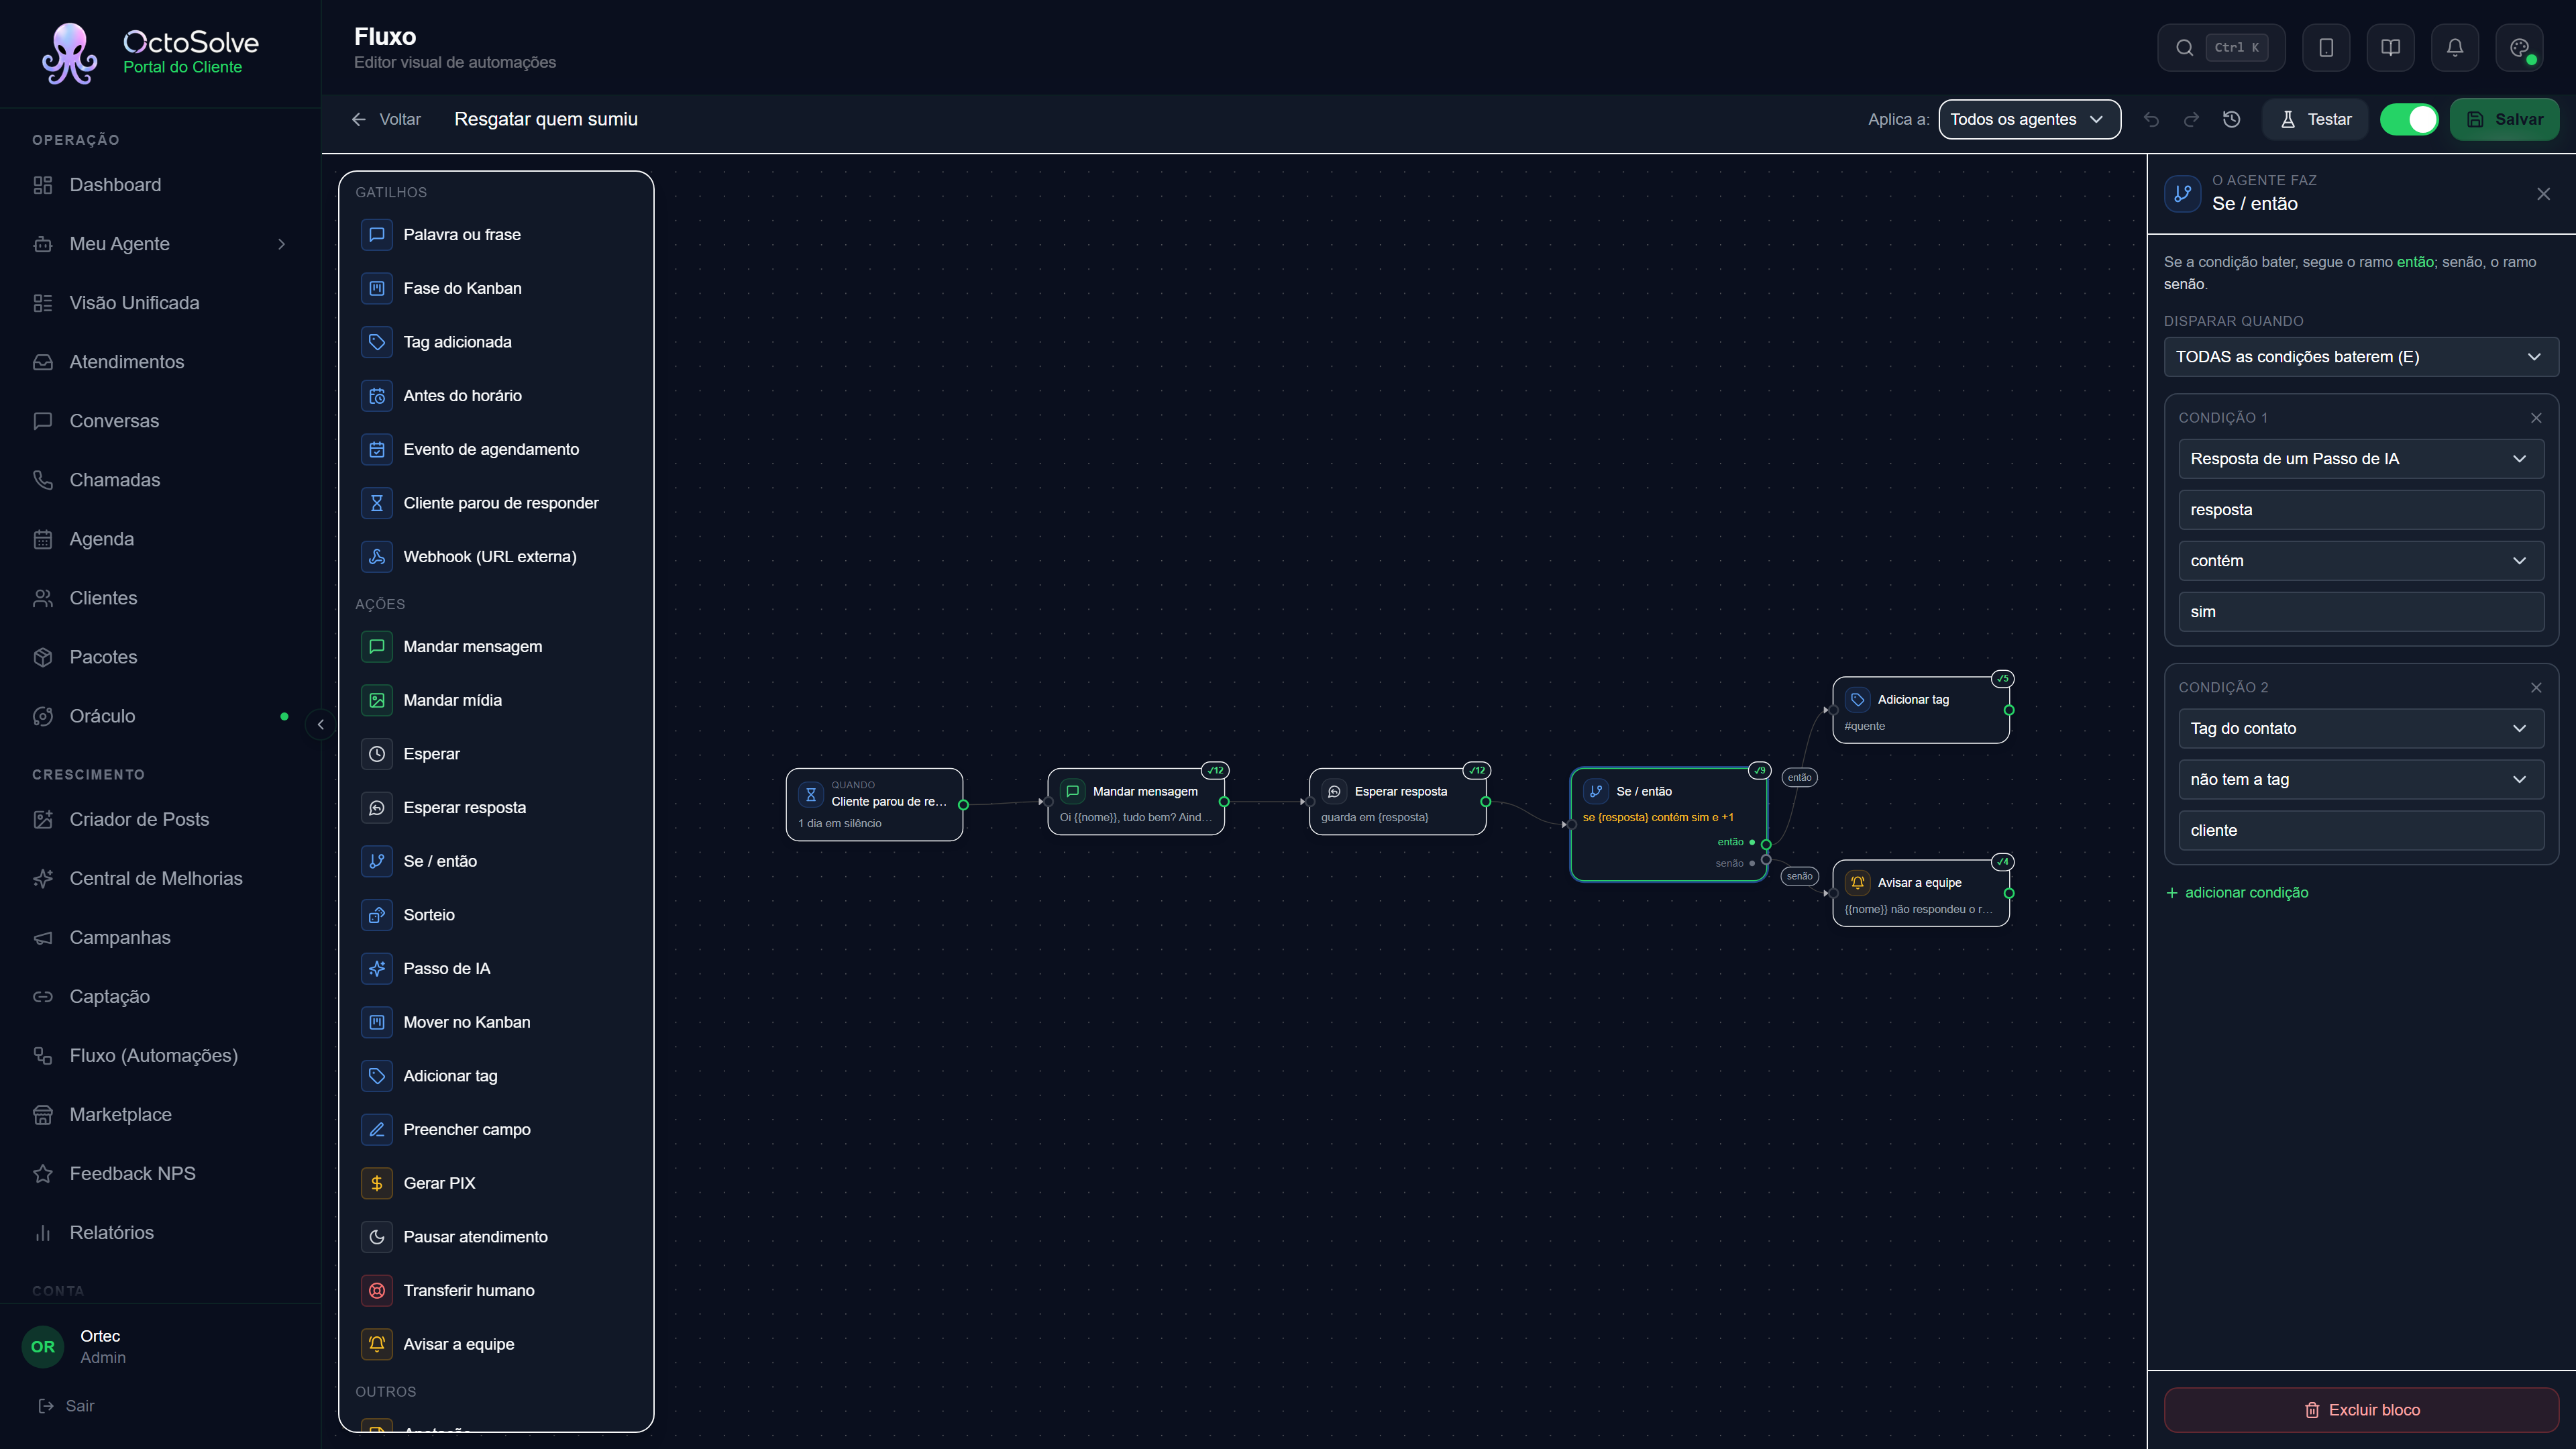
Task: Collapse the sidebar with chevron handle
Action: [320, 724]
